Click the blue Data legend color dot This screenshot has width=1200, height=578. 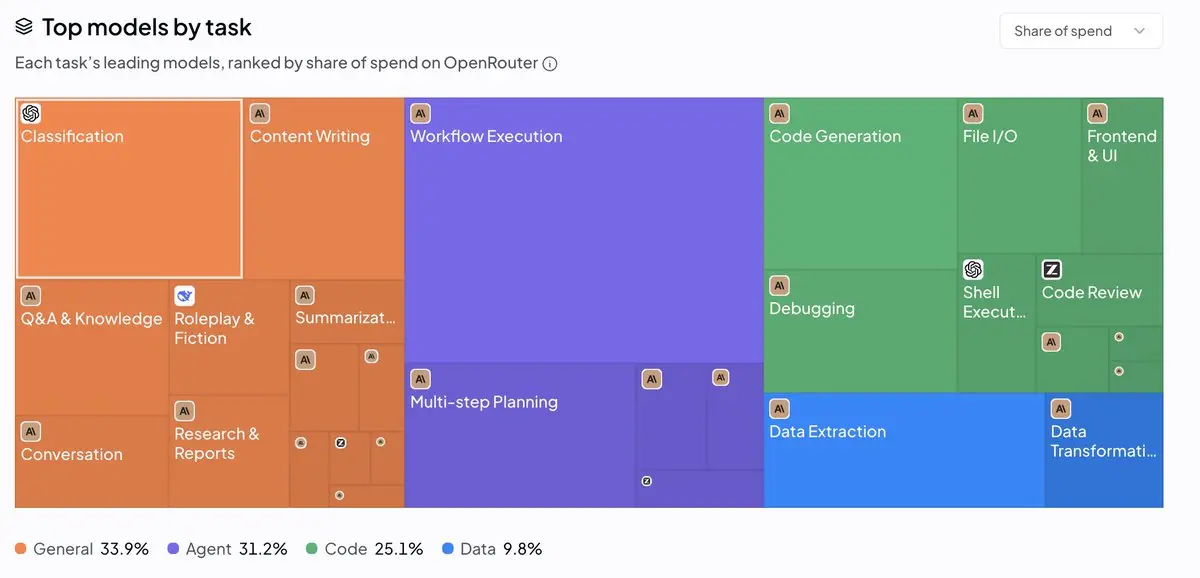pos(448,549)
